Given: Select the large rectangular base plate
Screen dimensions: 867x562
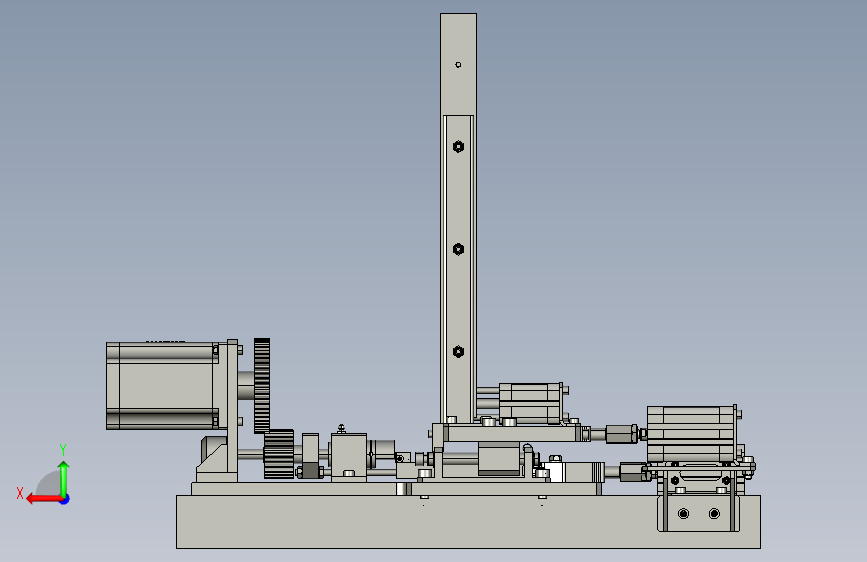Looking at the screenshot, I should click(x=468, y=522).
